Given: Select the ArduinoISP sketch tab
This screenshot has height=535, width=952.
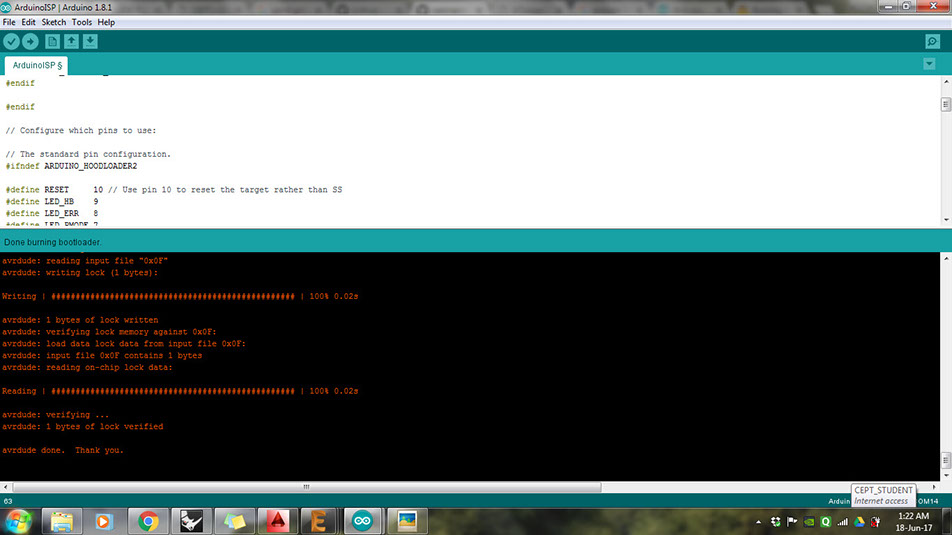Looking at the screenshot, I should coord(37,65).
